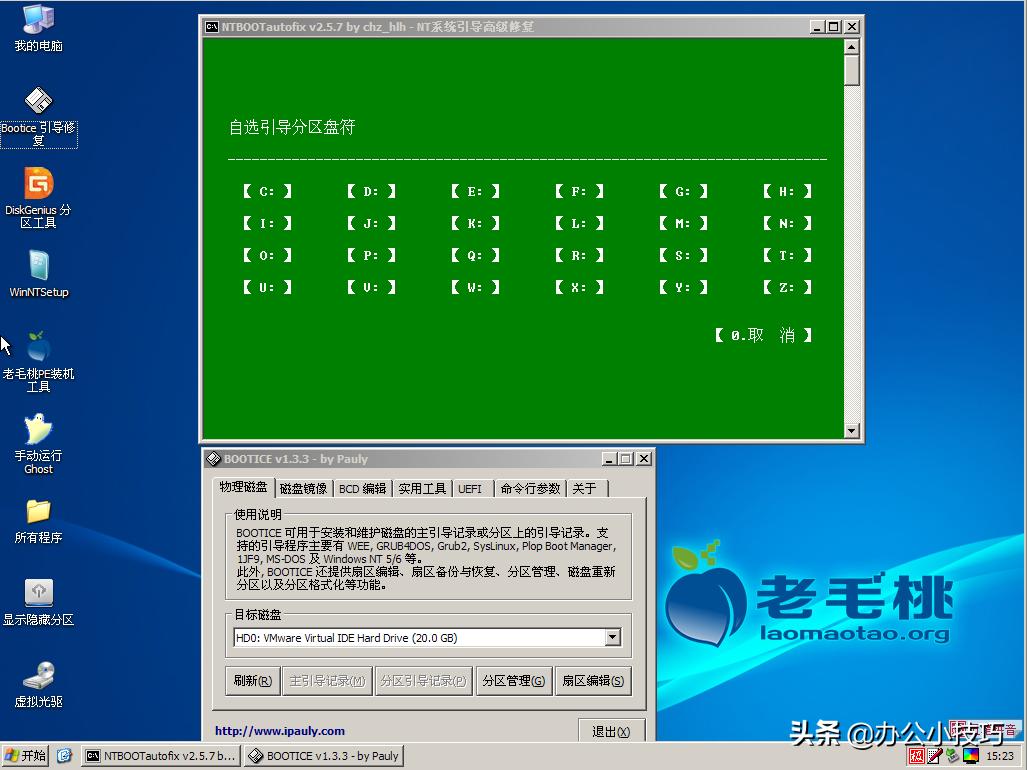Viewport: 1027px width, 770px height.
Task: Launch the 手动运行 Ghost desktop icon
Action: point(38,443)
